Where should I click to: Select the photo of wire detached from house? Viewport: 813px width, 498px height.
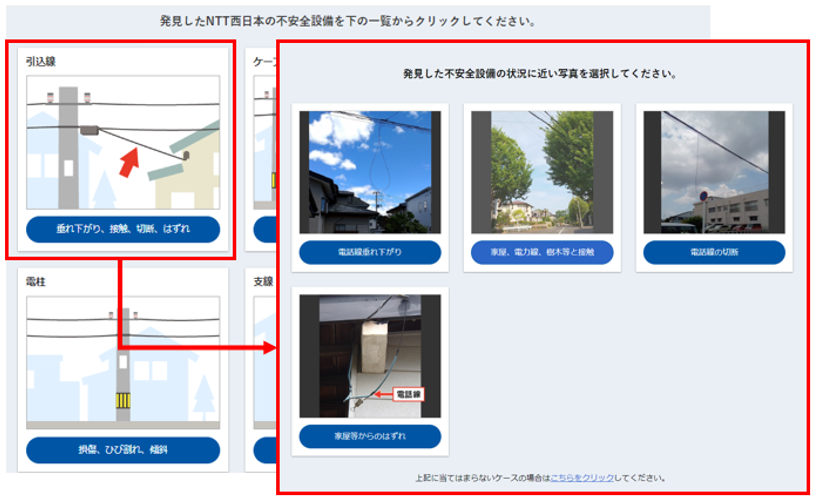(370, 357)
